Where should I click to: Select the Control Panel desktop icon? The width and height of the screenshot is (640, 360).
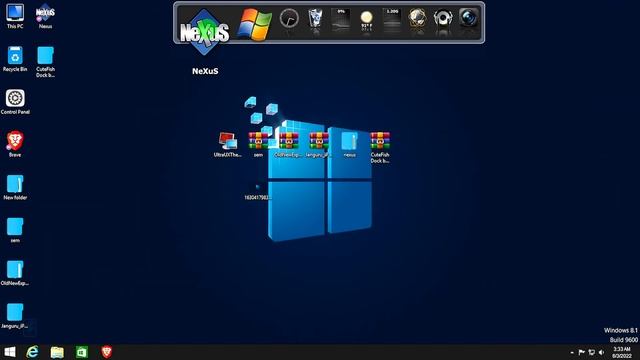15,102
